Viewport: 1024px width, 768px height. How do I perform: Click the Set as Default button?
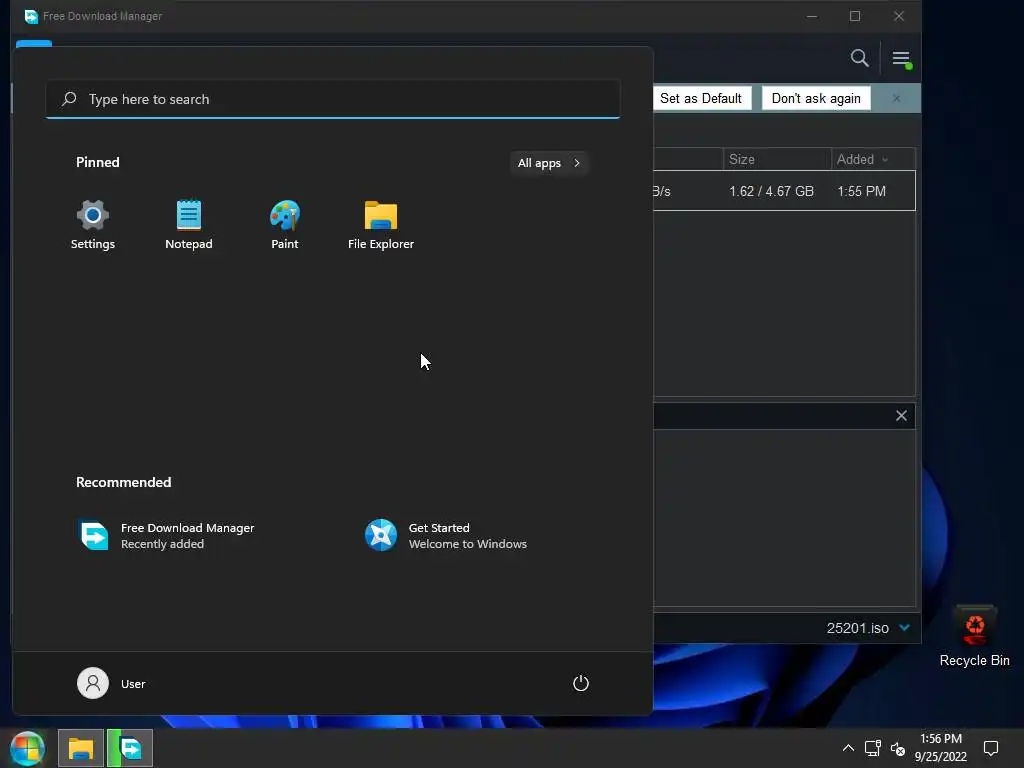tap(701, 99)
